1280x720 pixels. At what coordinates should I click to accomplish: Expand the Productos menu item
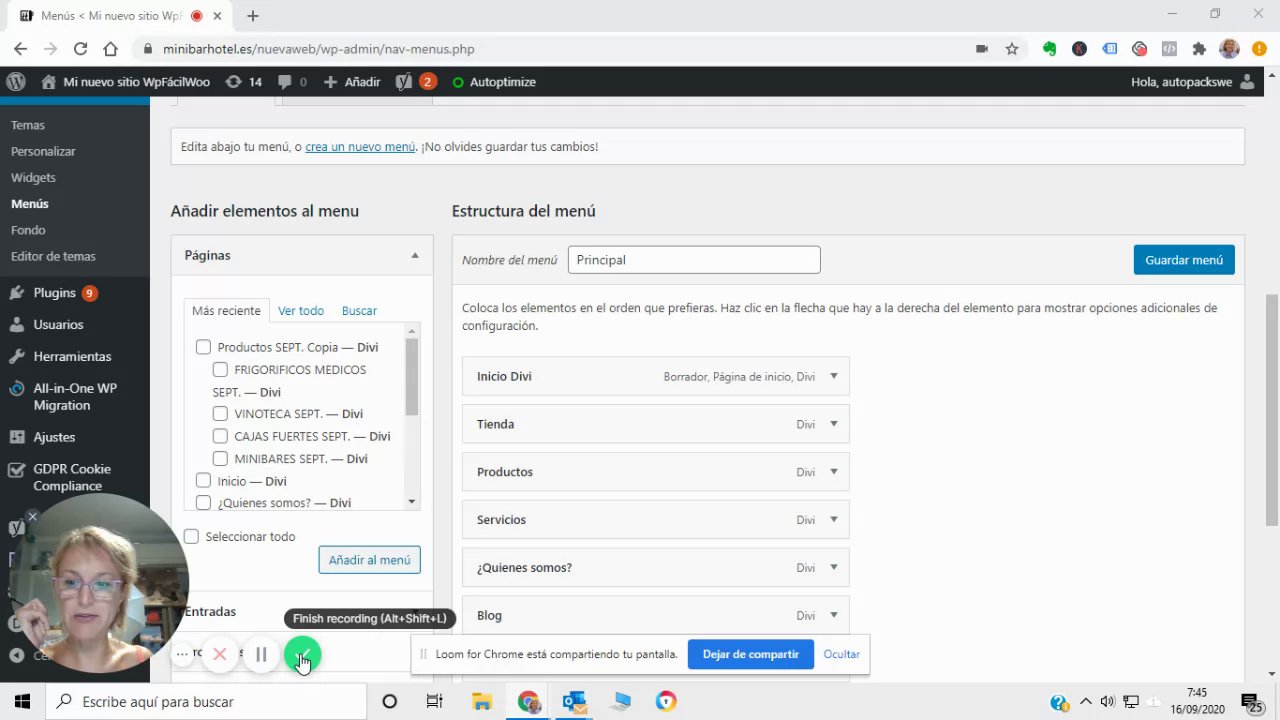tap(834, 472)
